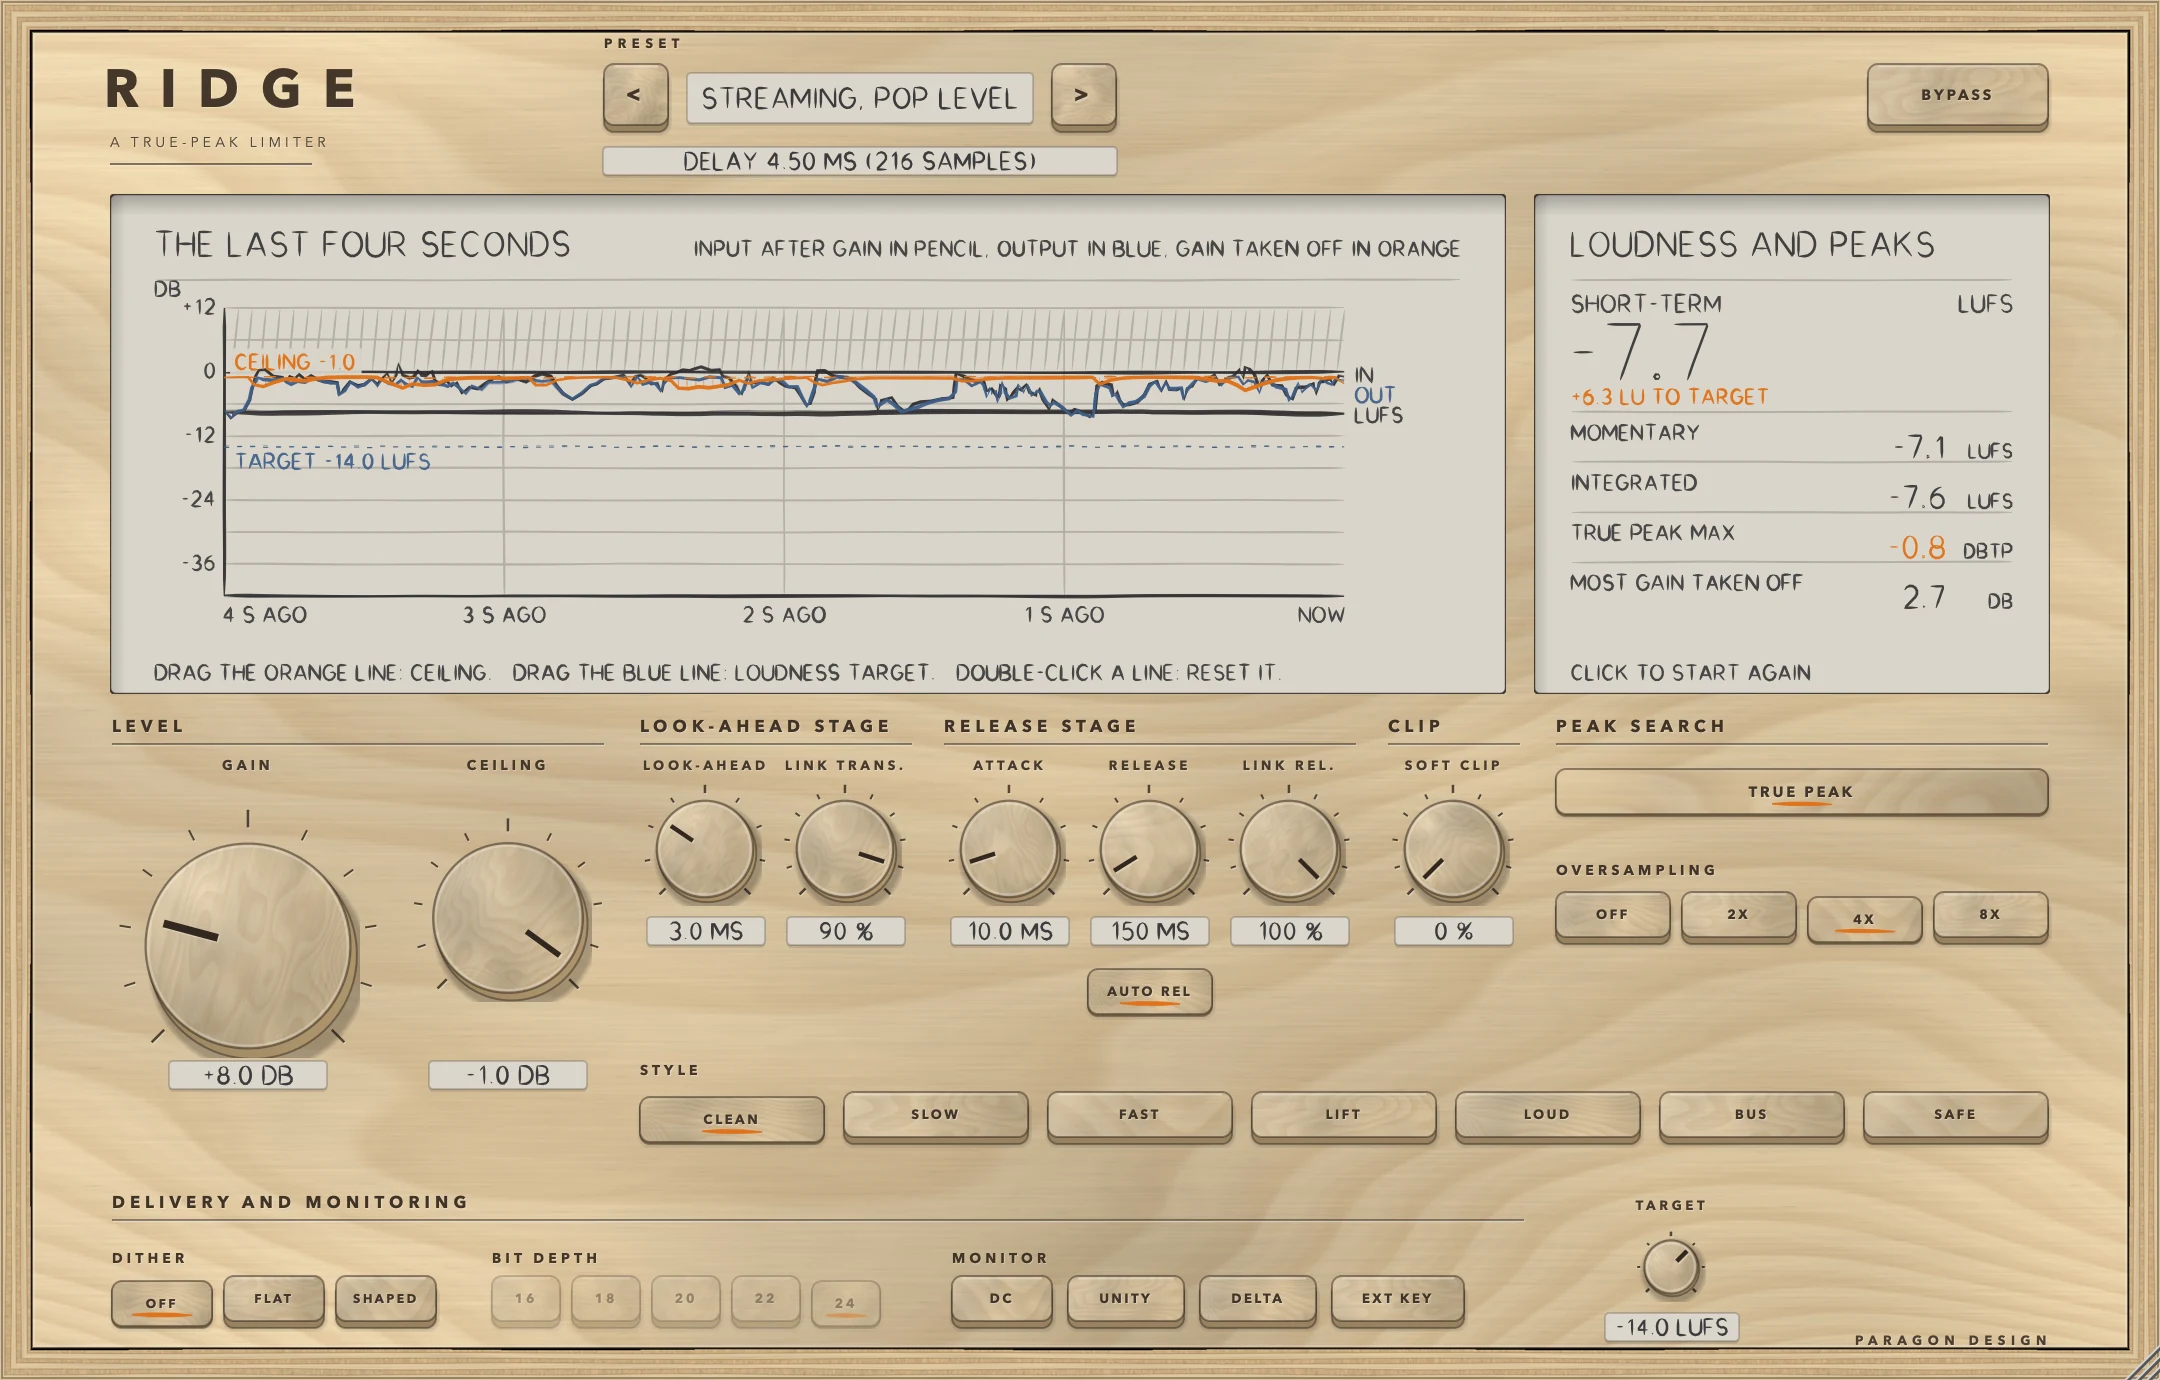Choose the Clean style
Screen dimensions: 2160x1380
point(731,1120)
